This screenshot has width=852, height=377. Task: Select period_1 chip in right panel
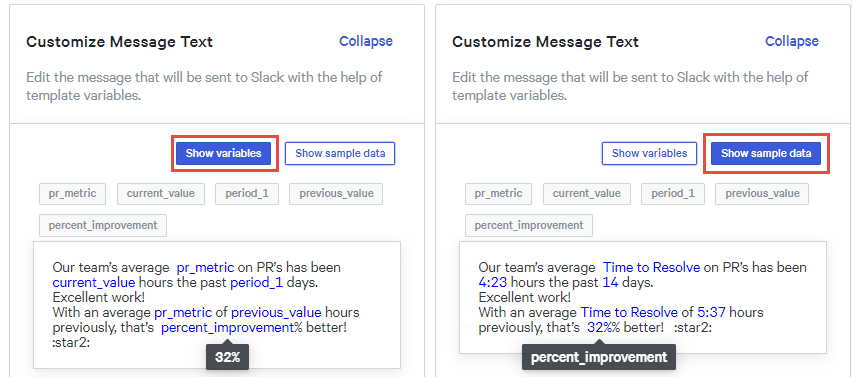coord(673,194)
